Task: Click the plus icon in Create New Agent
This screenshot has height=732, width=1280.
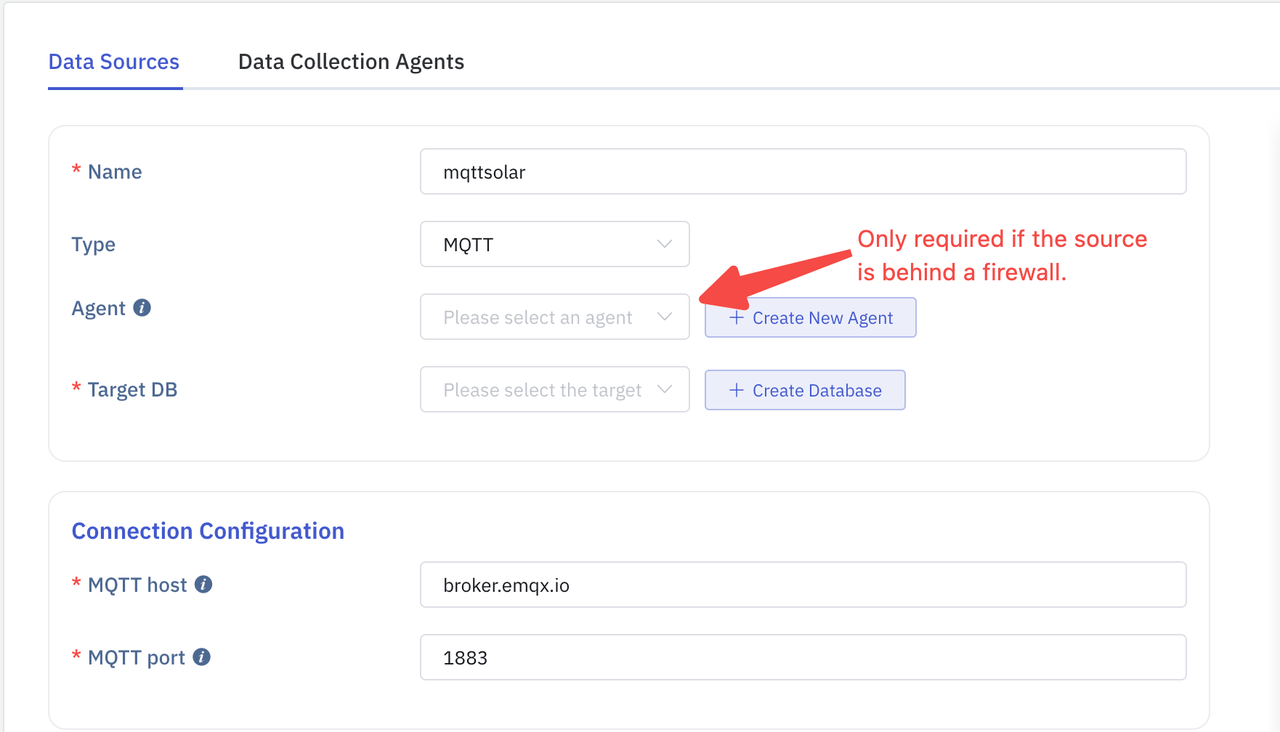Action: [736, 317]
